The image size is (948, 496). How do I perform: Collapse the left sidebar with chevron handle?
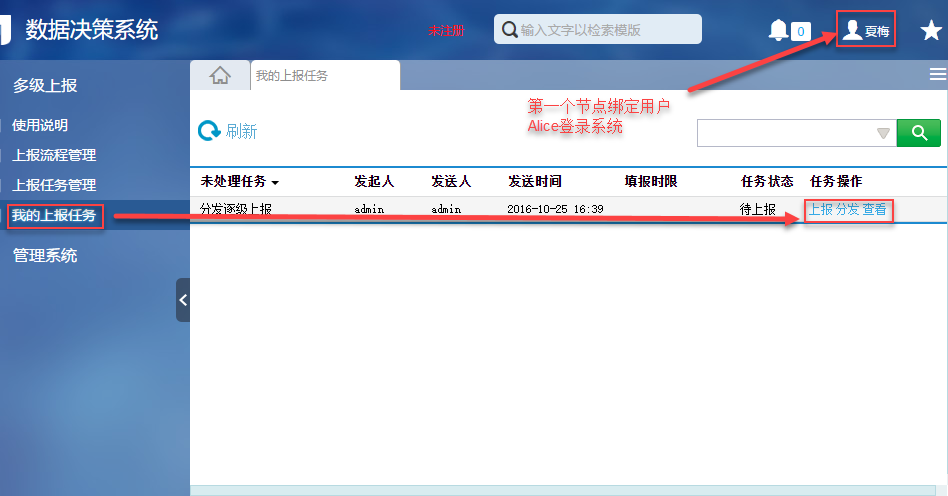(183, 300)
